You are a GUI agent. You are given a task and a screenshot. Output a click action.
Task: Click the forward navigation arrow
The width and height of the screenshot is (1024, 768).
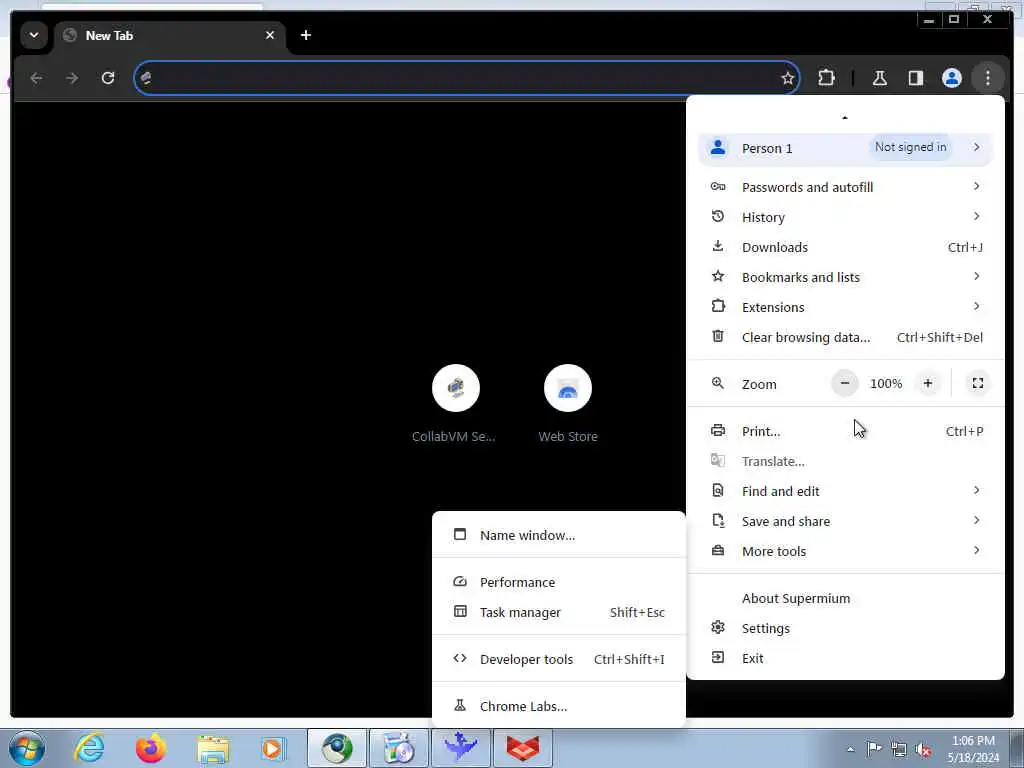[72, 78]
